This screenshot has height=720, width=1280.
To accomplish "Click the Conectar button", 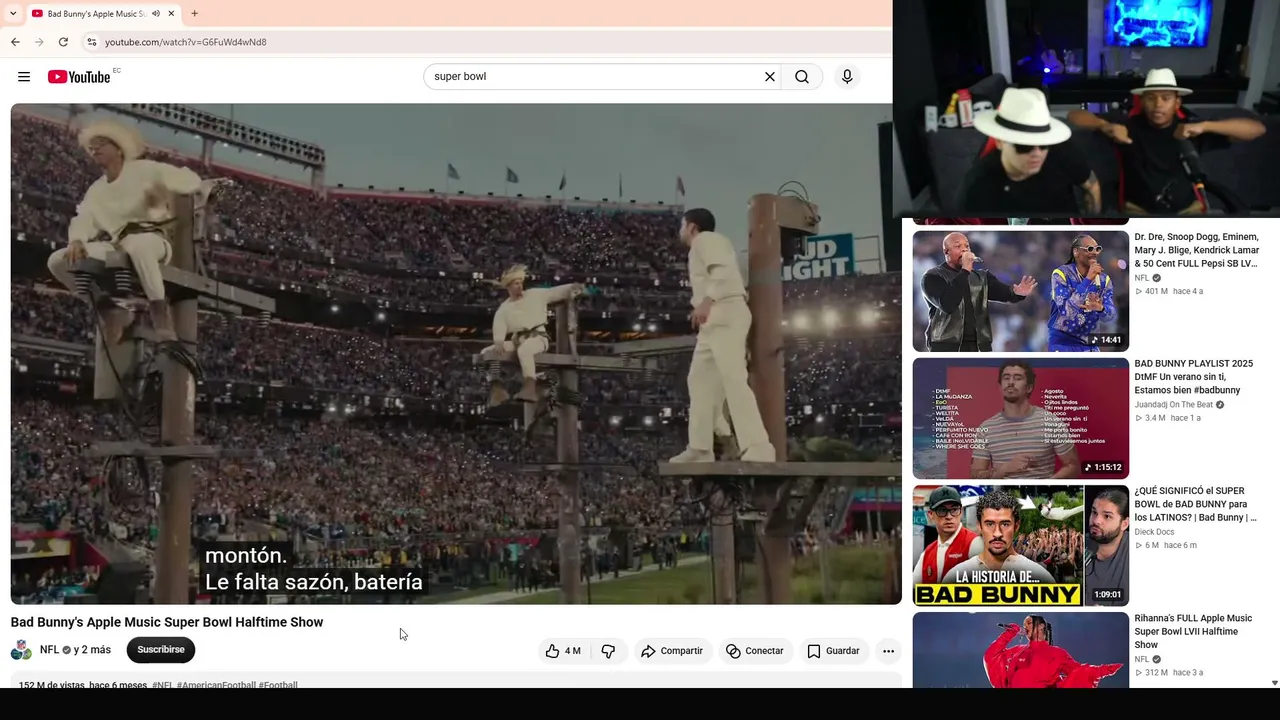I will pos(755,651).
